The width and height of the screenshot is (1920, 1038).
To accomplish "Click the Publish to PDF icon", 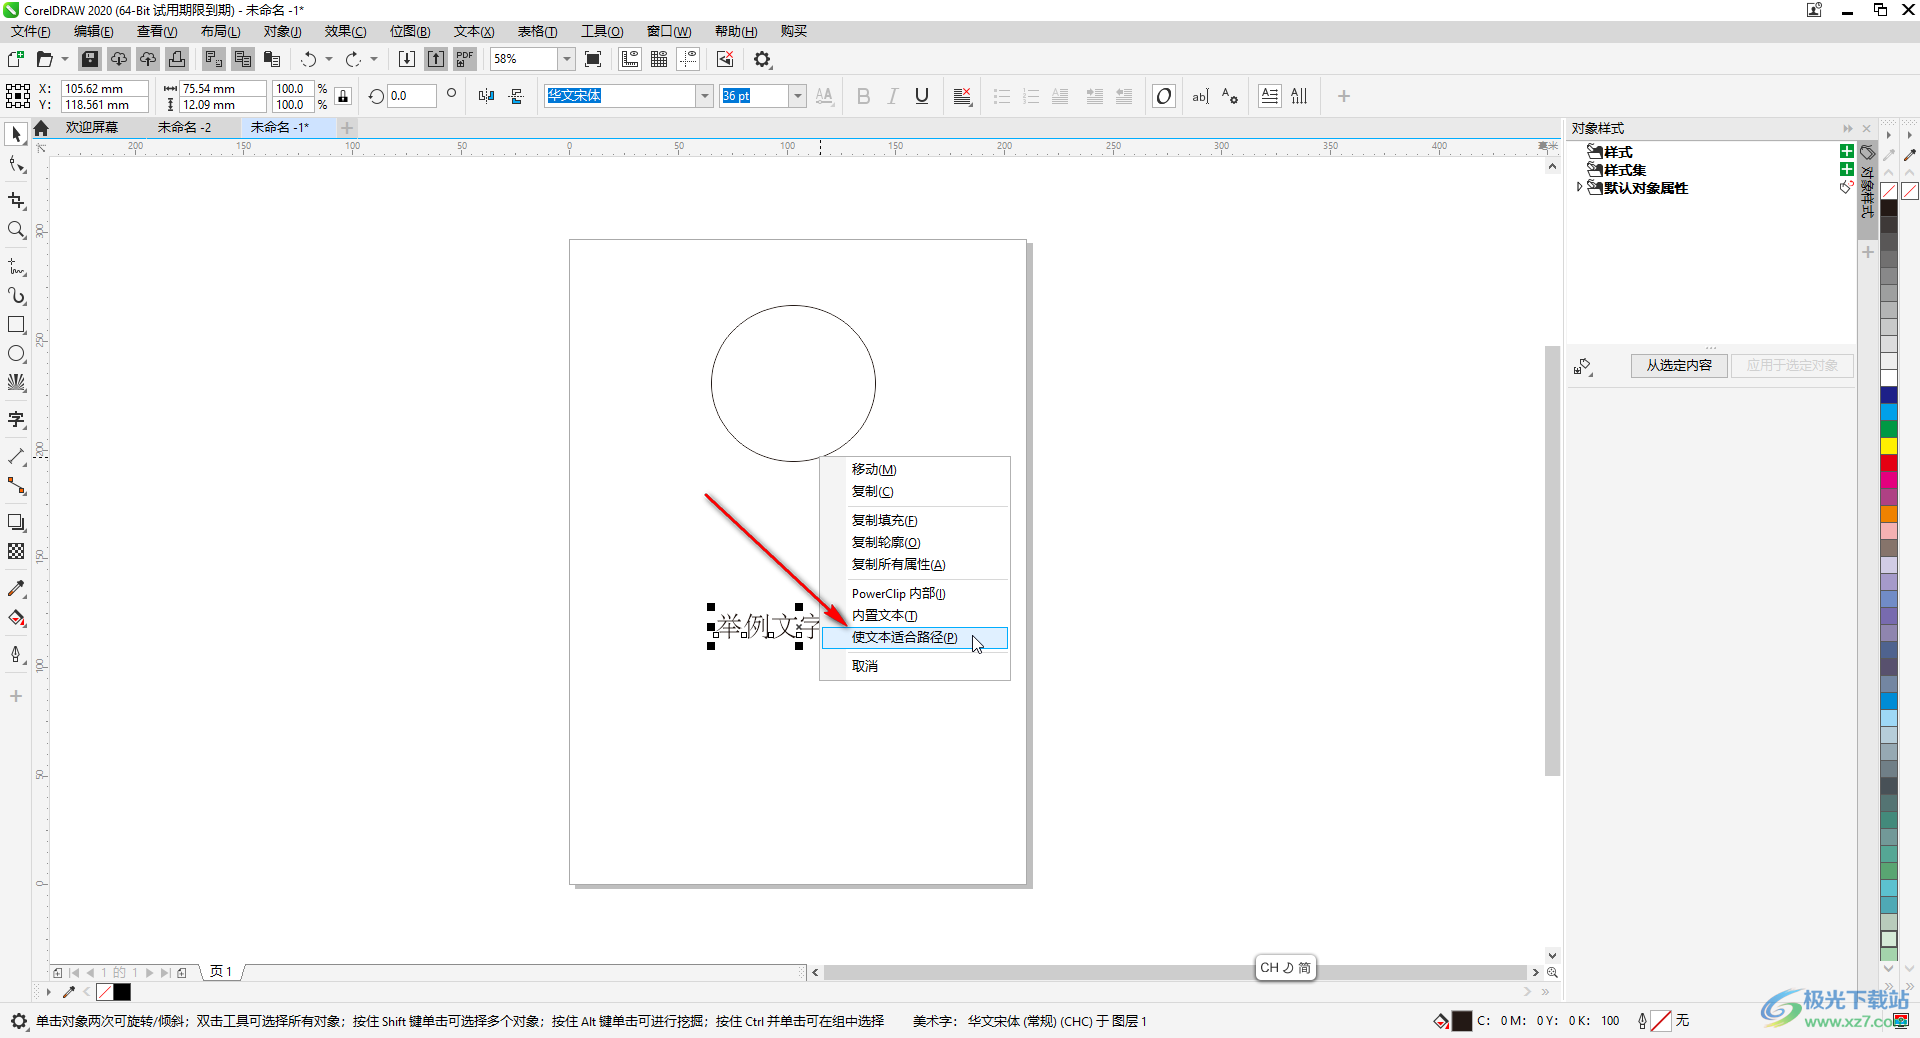I will (x=465, y=59).
